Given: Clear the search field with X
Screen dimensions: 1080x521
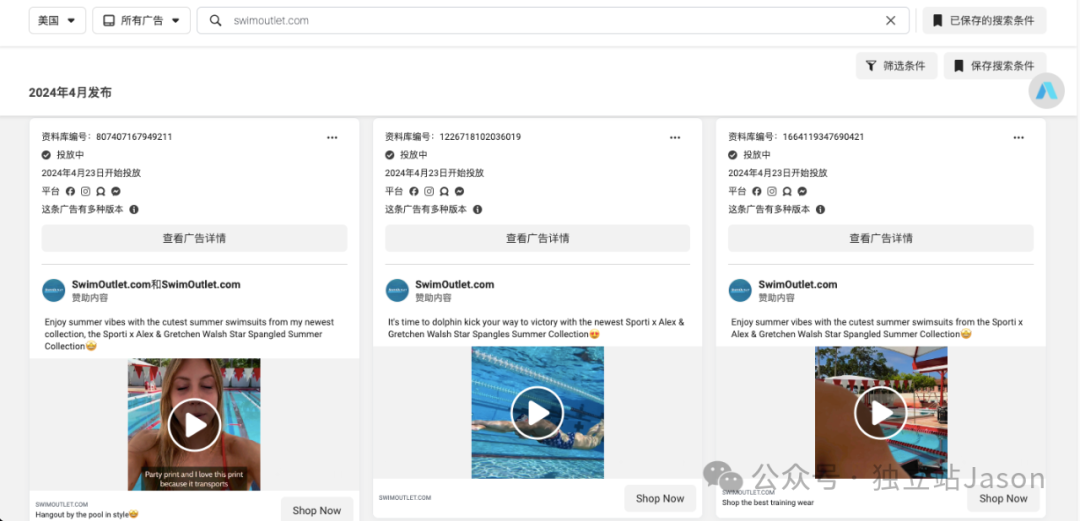Looking at the screenshot, I should [x=891, y=21].
